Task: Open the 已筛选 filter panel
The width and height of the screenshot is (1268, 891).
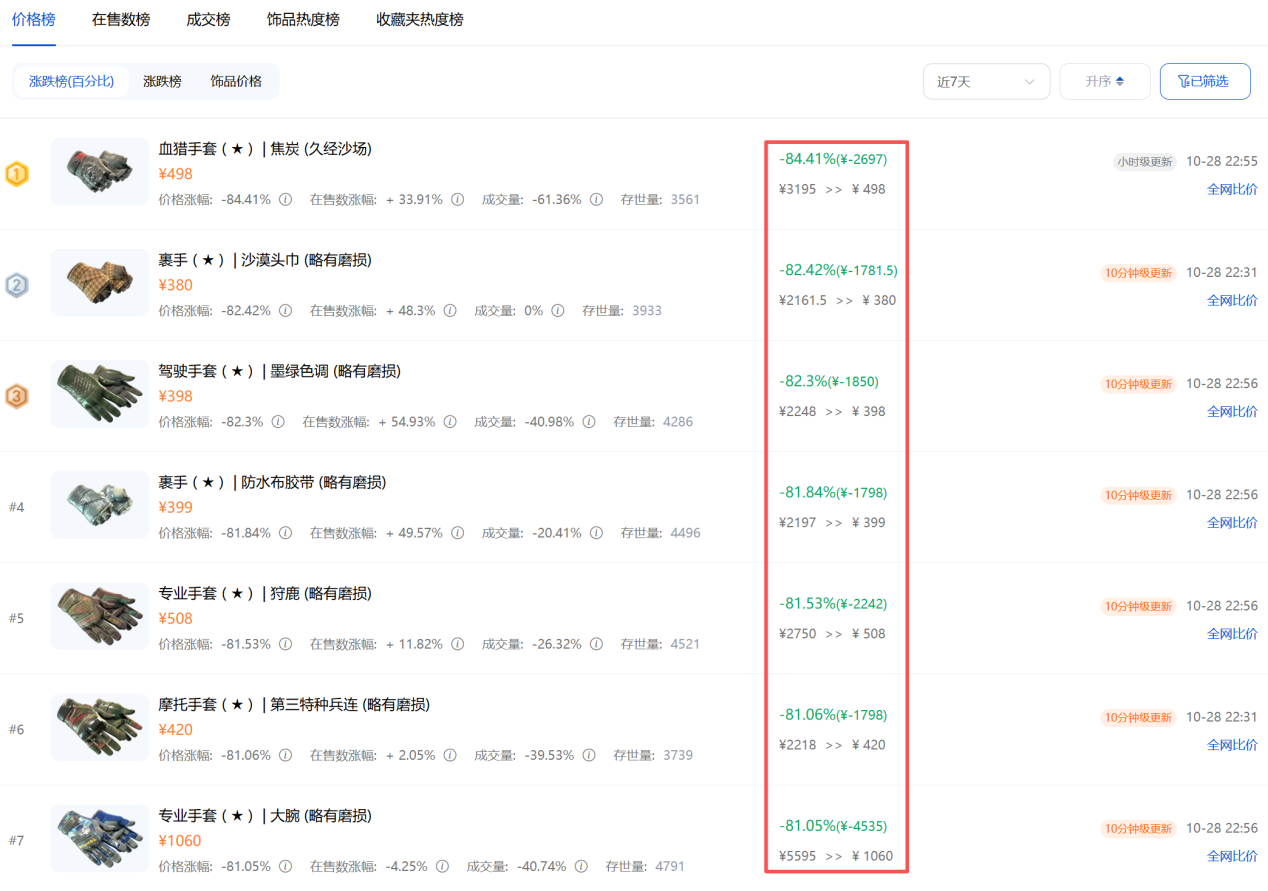Action: coord(1204,82)
